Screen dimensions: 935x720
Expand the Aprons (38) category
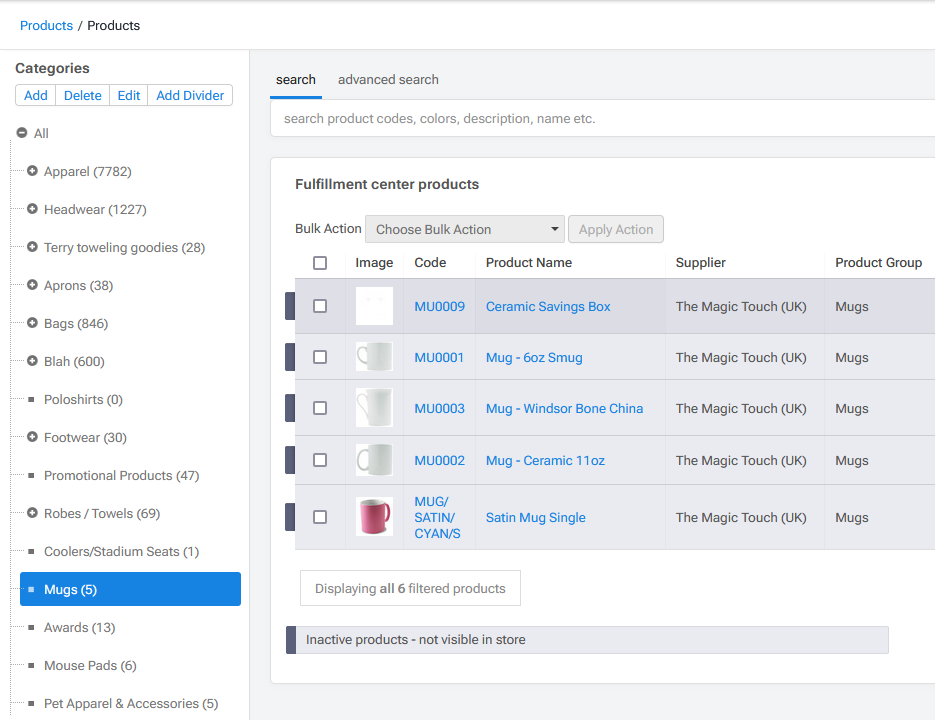click(x=32, y=285)
